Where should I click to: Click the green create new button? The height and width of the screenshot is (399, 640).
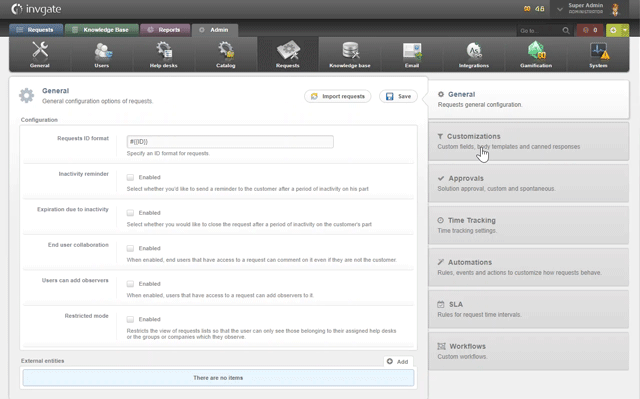click(x=613, y=30)
